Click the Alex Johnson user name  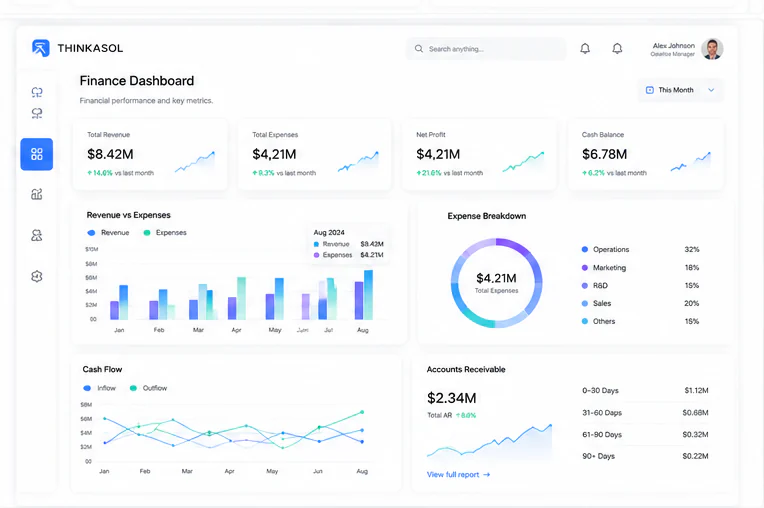pos(673,45)
